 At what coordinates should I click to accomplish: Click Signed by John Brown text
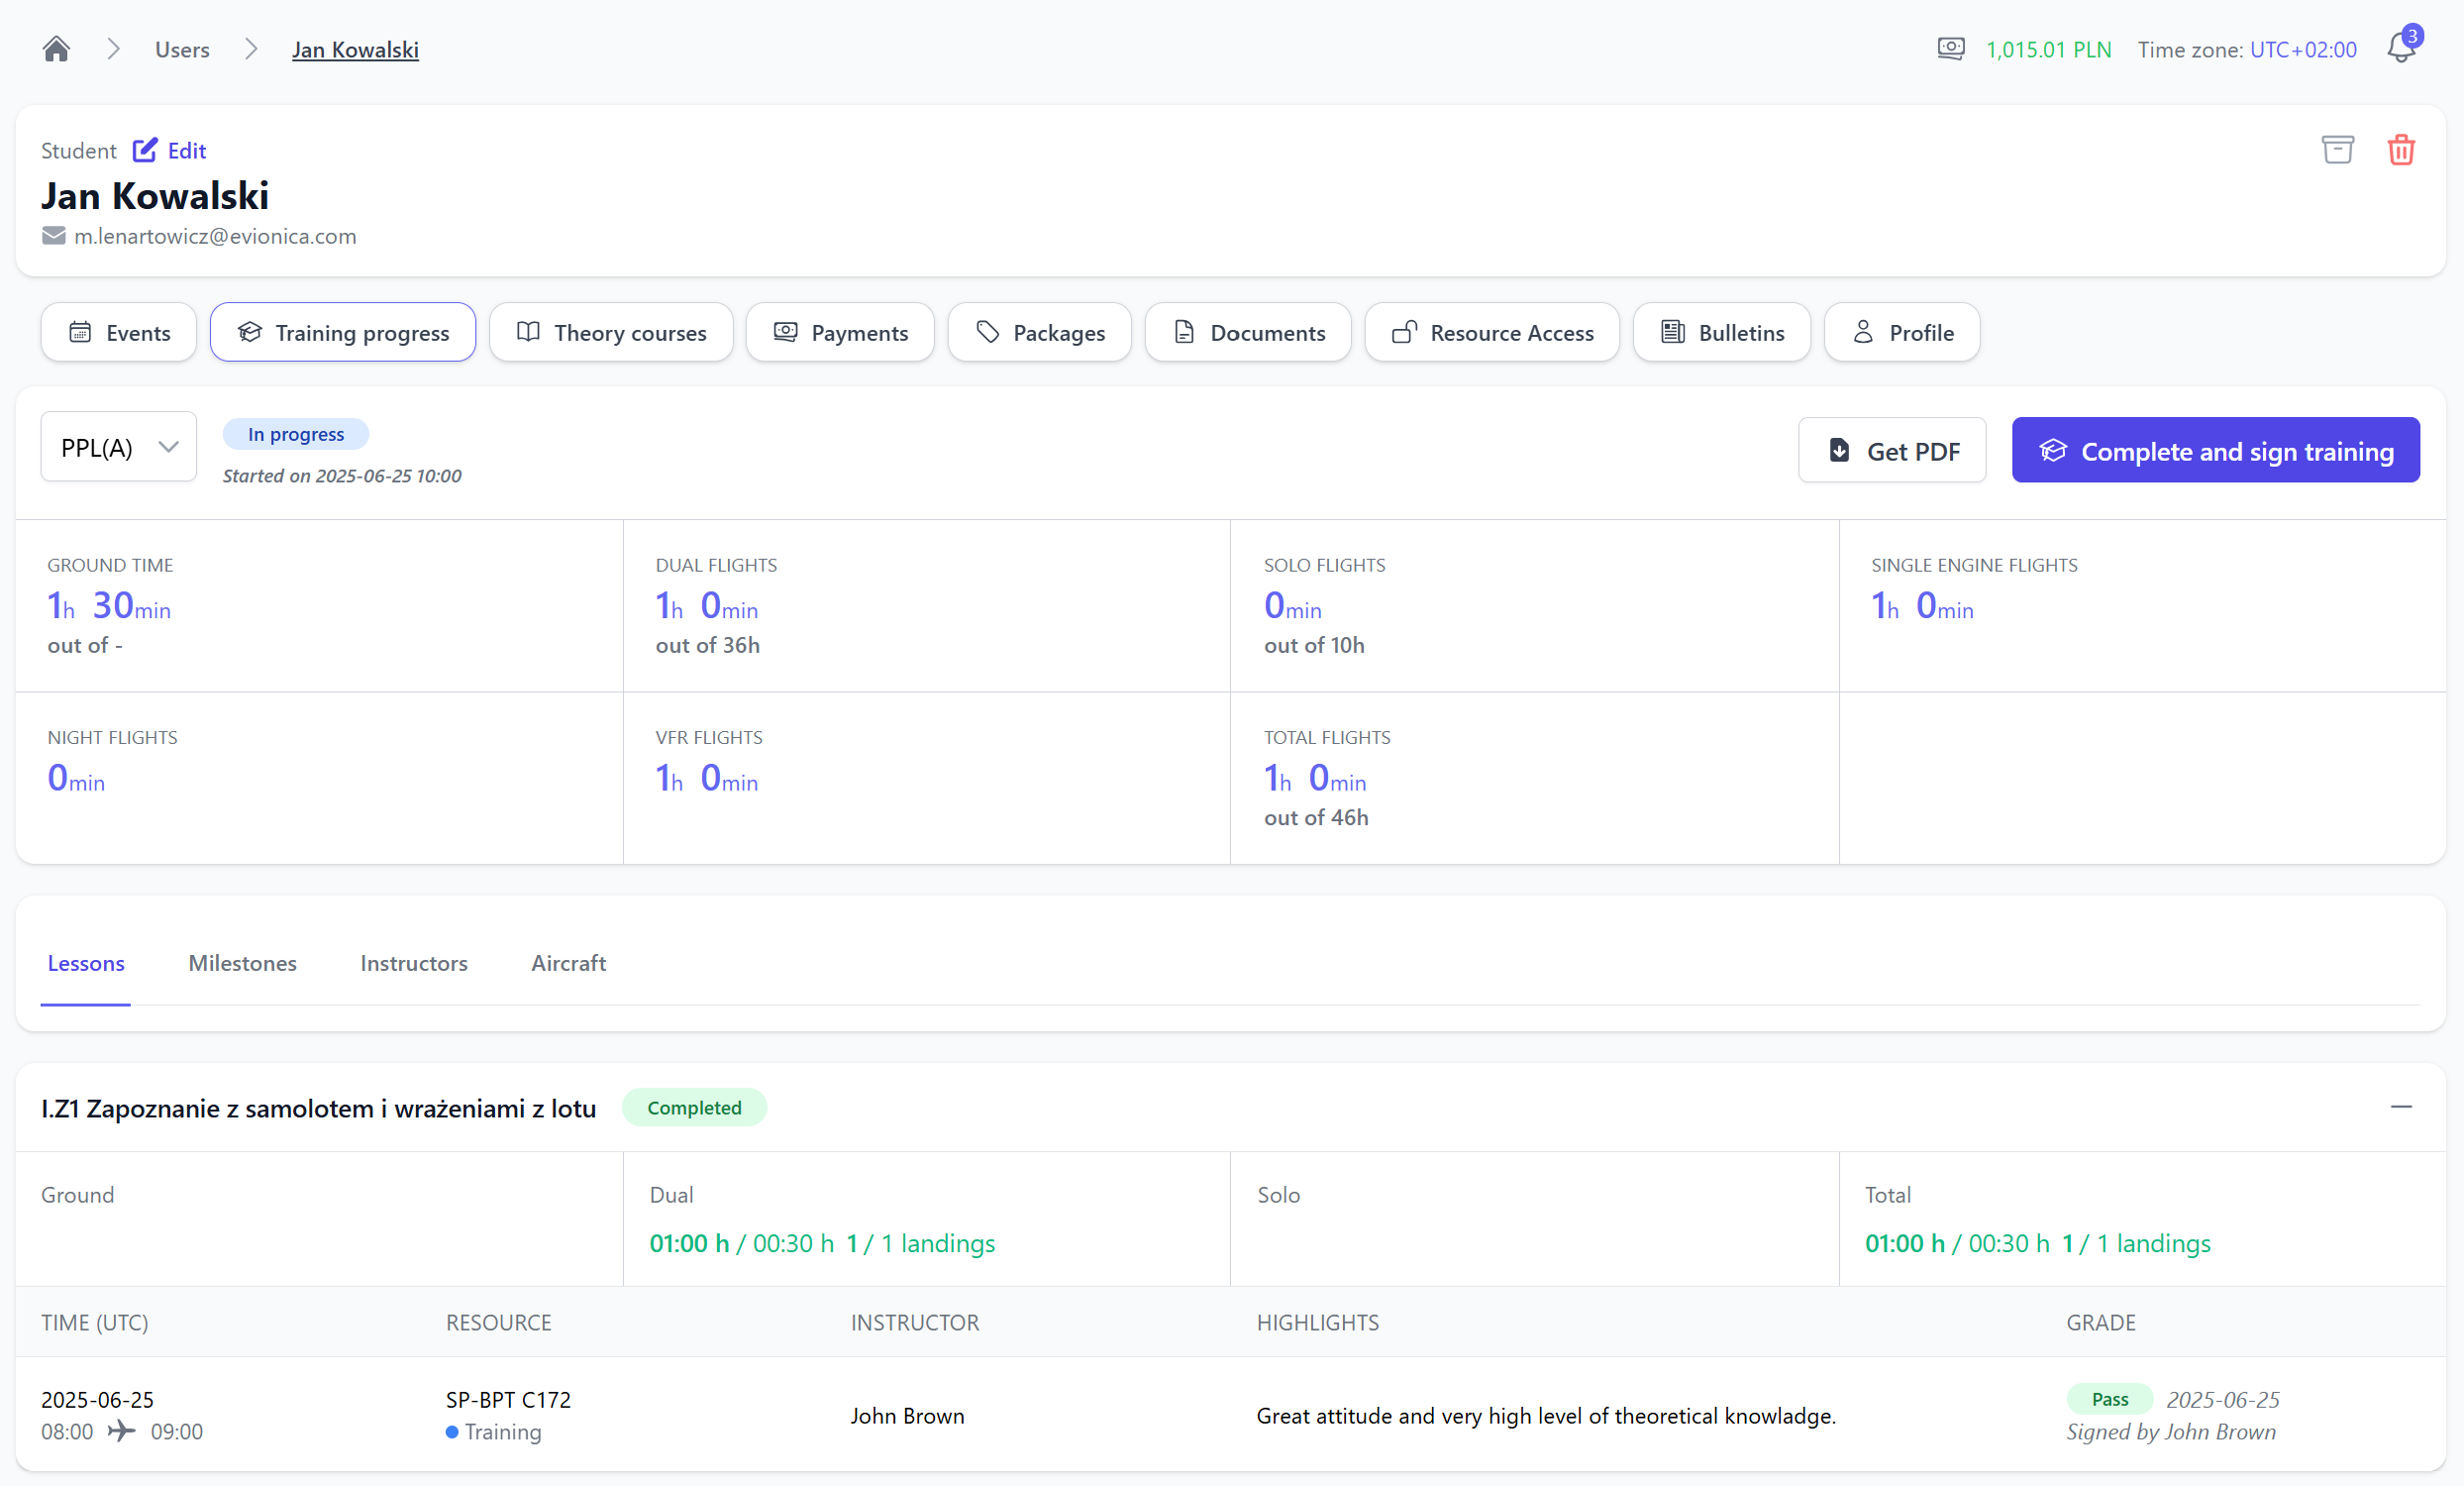(2171, 1432)
